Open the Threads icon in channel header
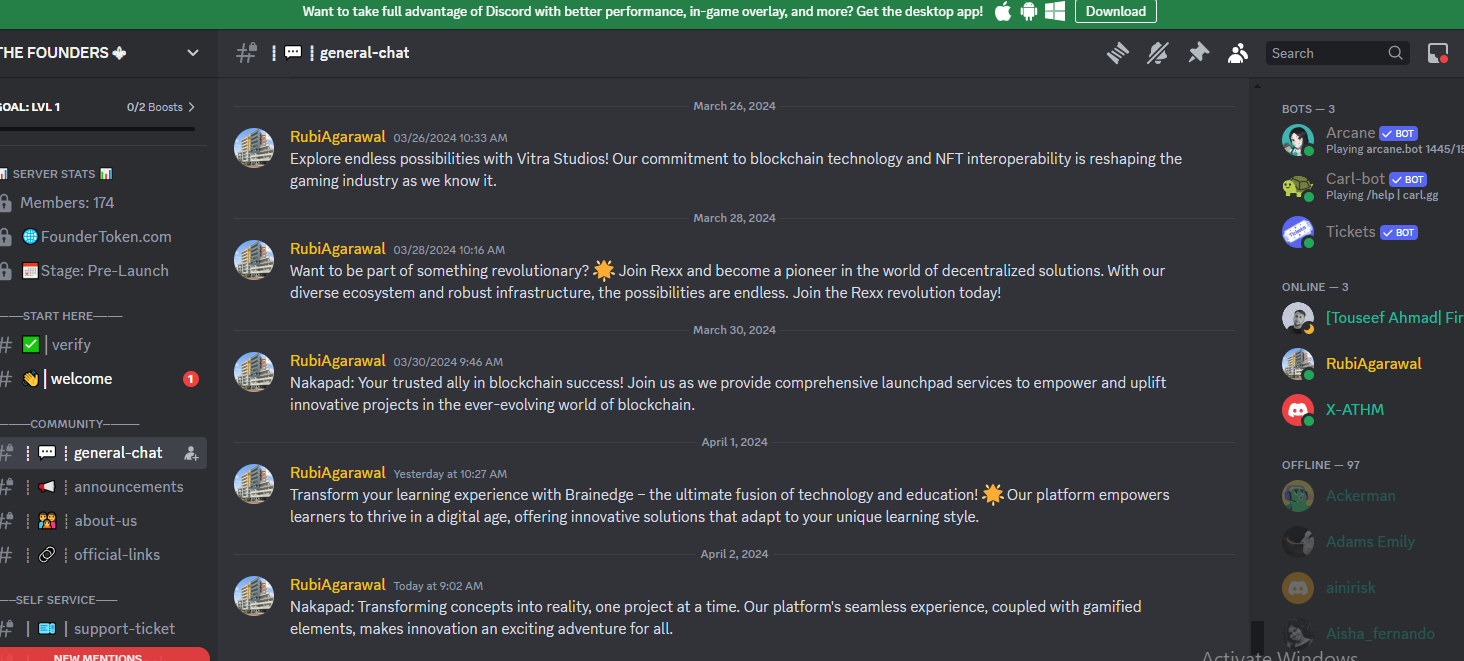The width and height of the screenshot is (1464, 661). [1118, 53]
